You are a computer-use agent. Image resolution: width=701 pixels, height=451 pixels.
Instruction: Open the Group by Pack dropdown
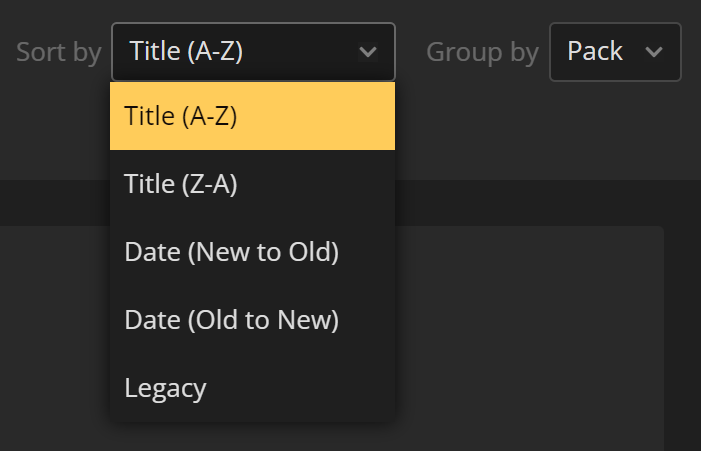(x=615, y=52)
